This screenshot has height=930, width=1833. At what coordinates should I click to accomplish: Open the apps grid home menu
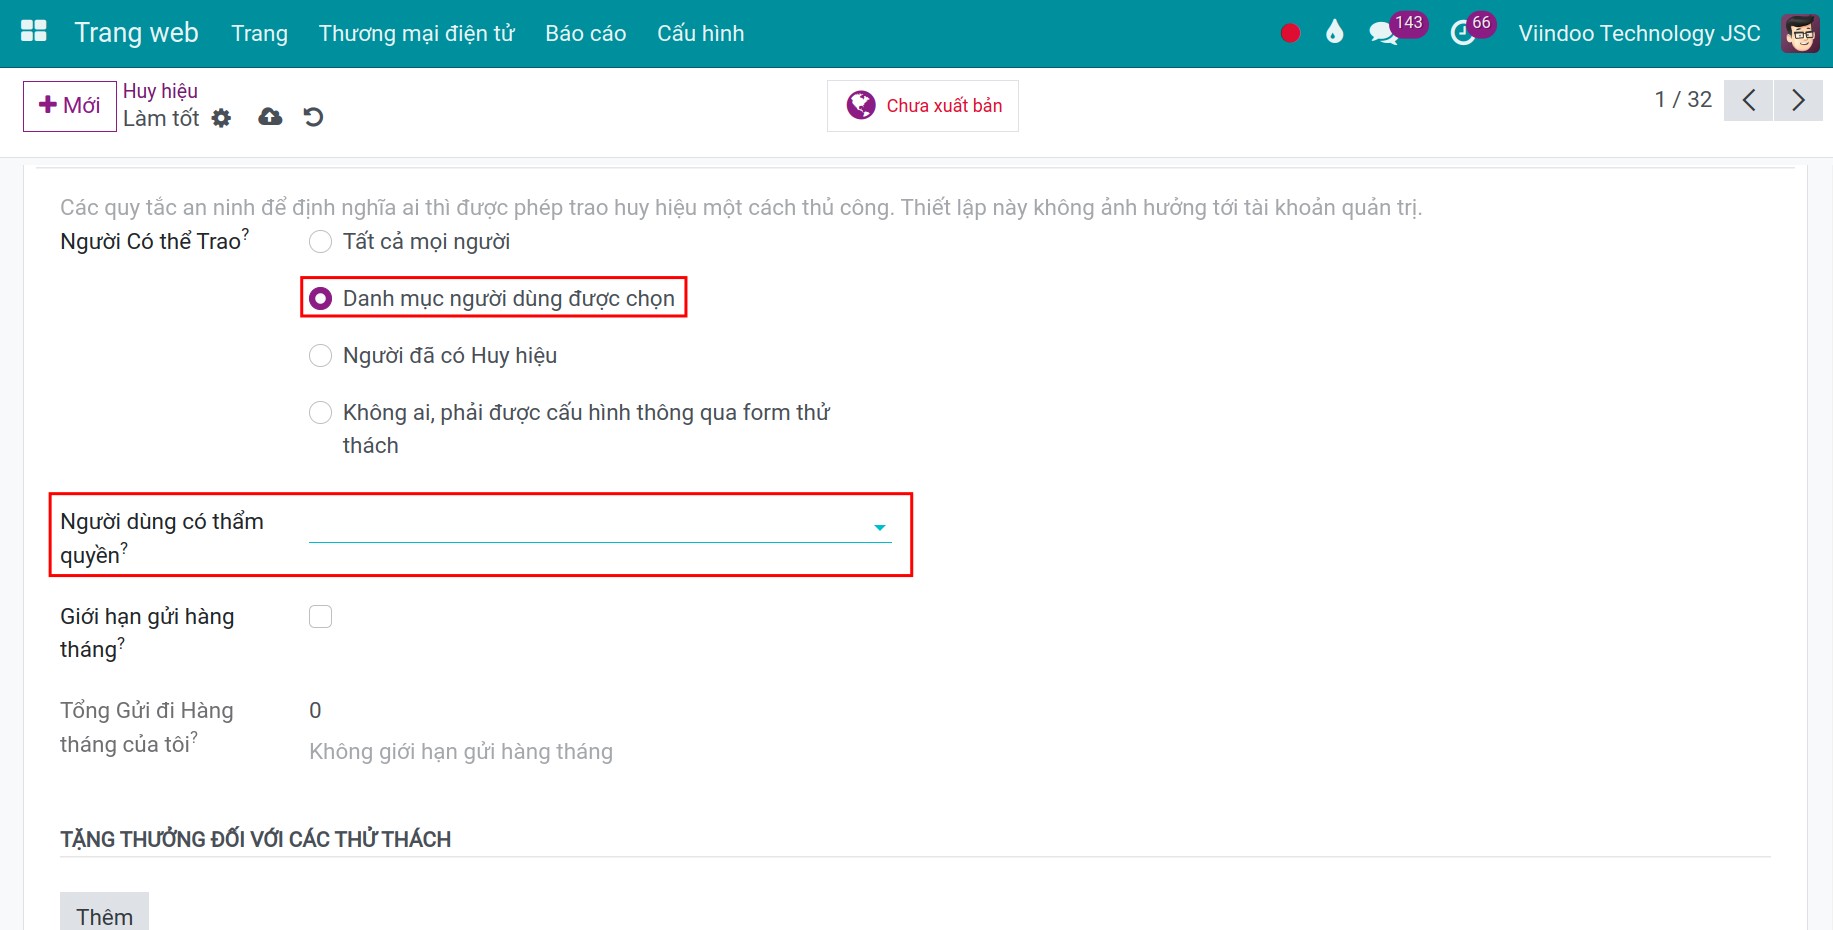34,32
